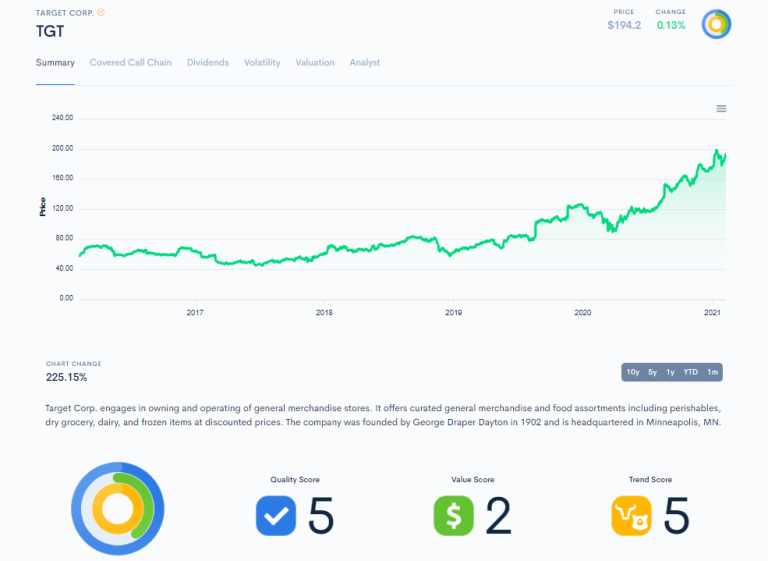Select the Volatility tab
This screenshot has height=561, width=768.
[262, 62]
